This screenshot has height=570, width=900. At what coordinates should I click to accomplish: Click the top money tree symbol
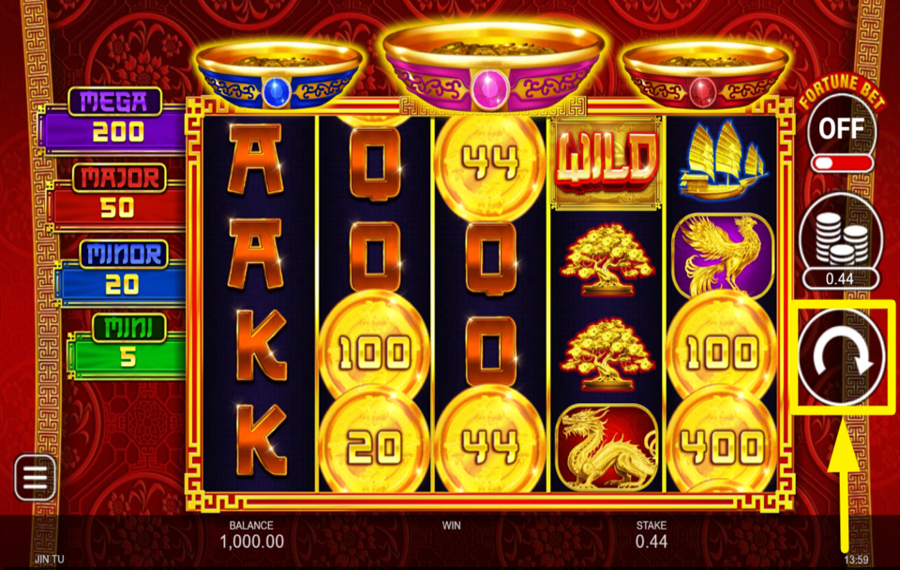607,259
